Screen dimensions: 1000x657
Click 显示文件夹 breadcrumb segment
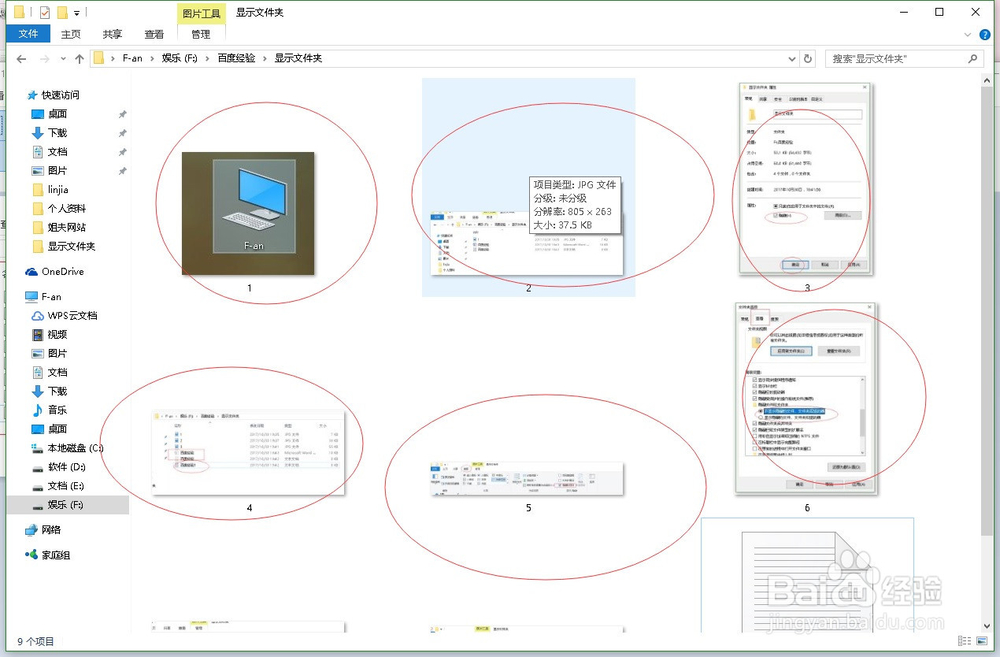click(298, 58)
